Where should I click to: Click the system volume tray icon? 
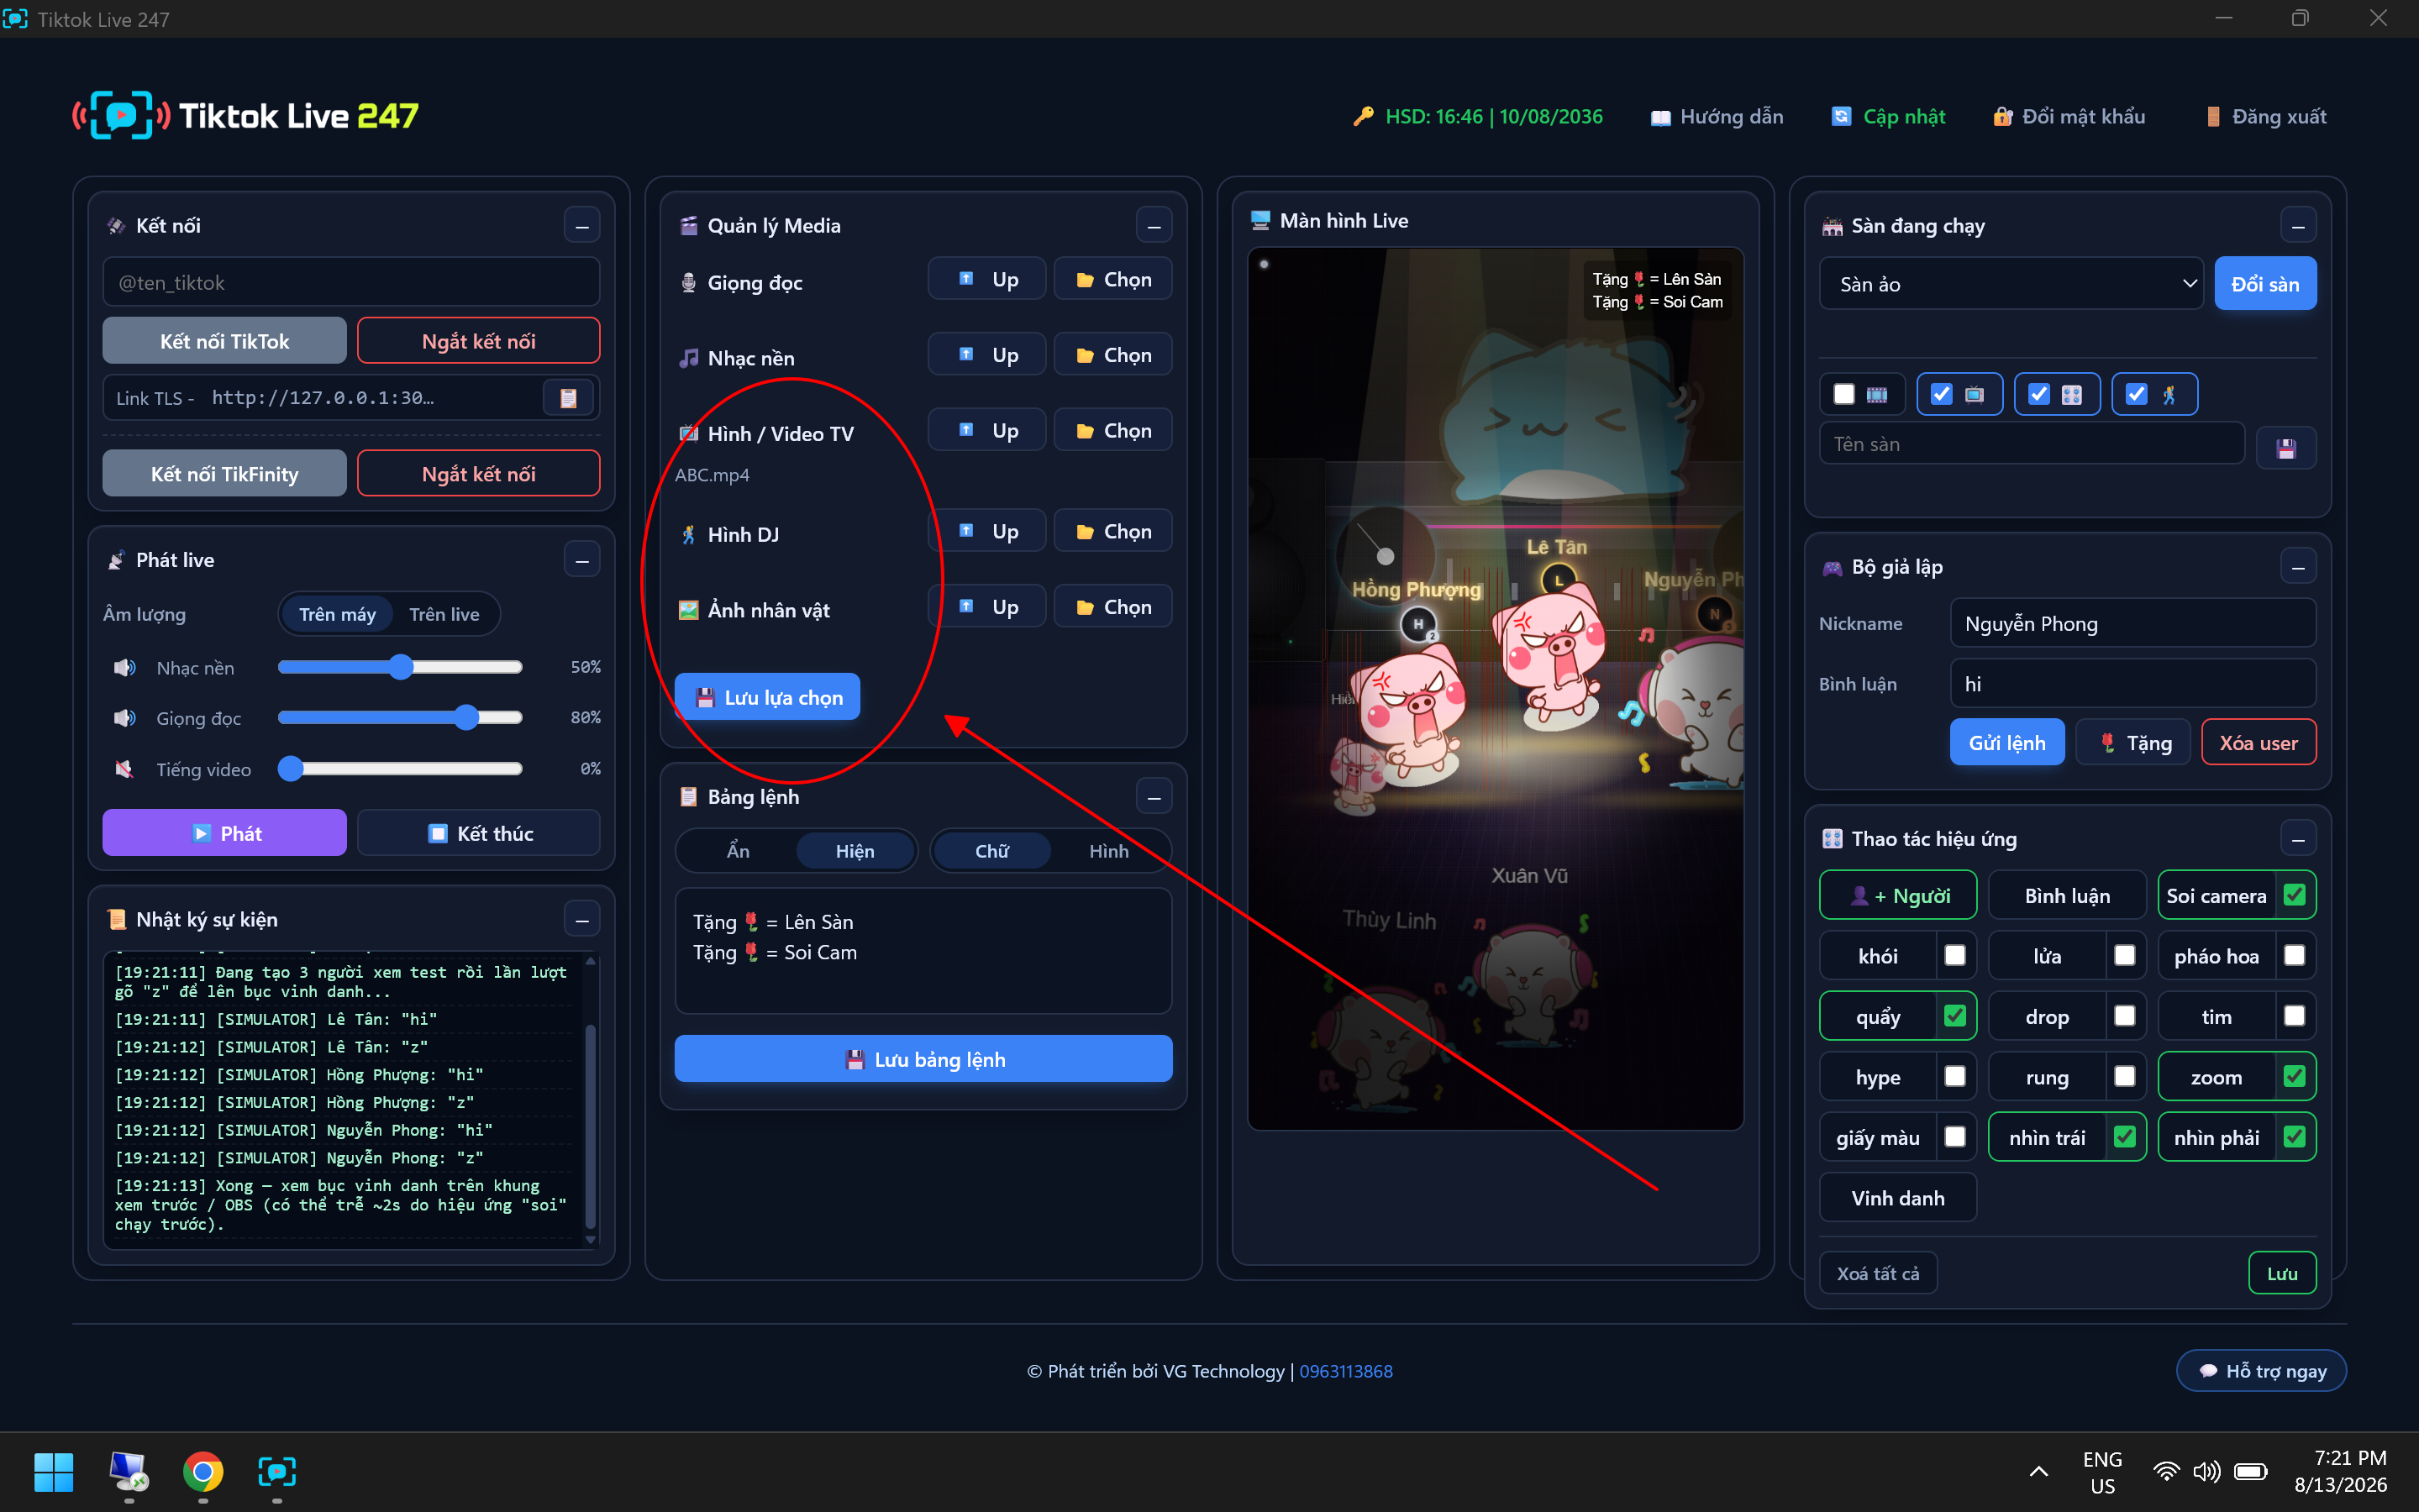pyautogui.click(x=2206, y=1471)
